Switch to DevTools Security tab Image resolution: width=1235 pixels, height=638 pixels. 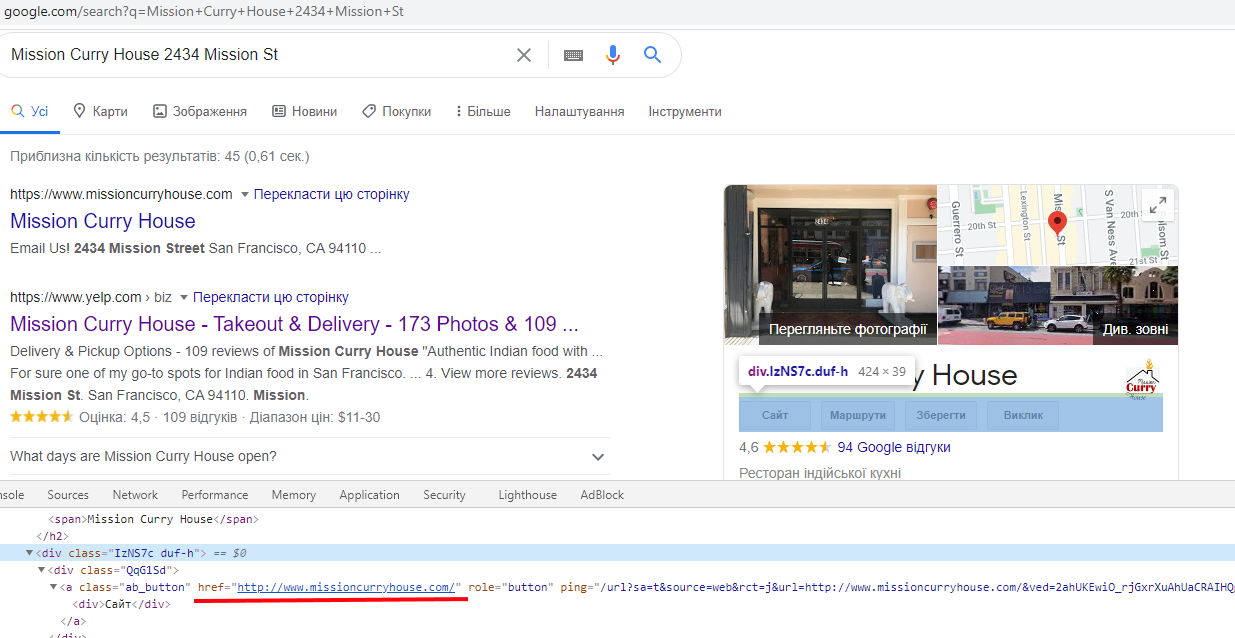pos(444,494)
